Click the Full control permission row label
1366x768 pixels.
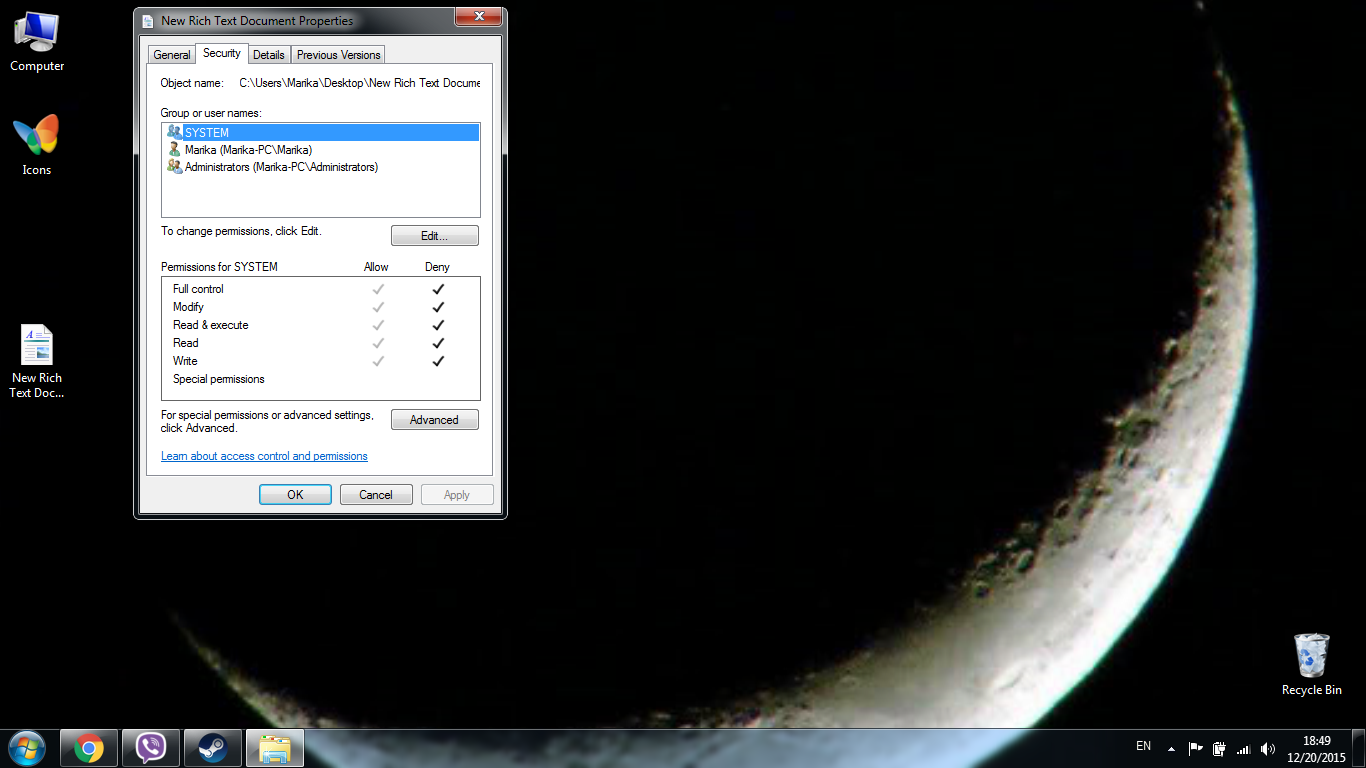point(198,289)
